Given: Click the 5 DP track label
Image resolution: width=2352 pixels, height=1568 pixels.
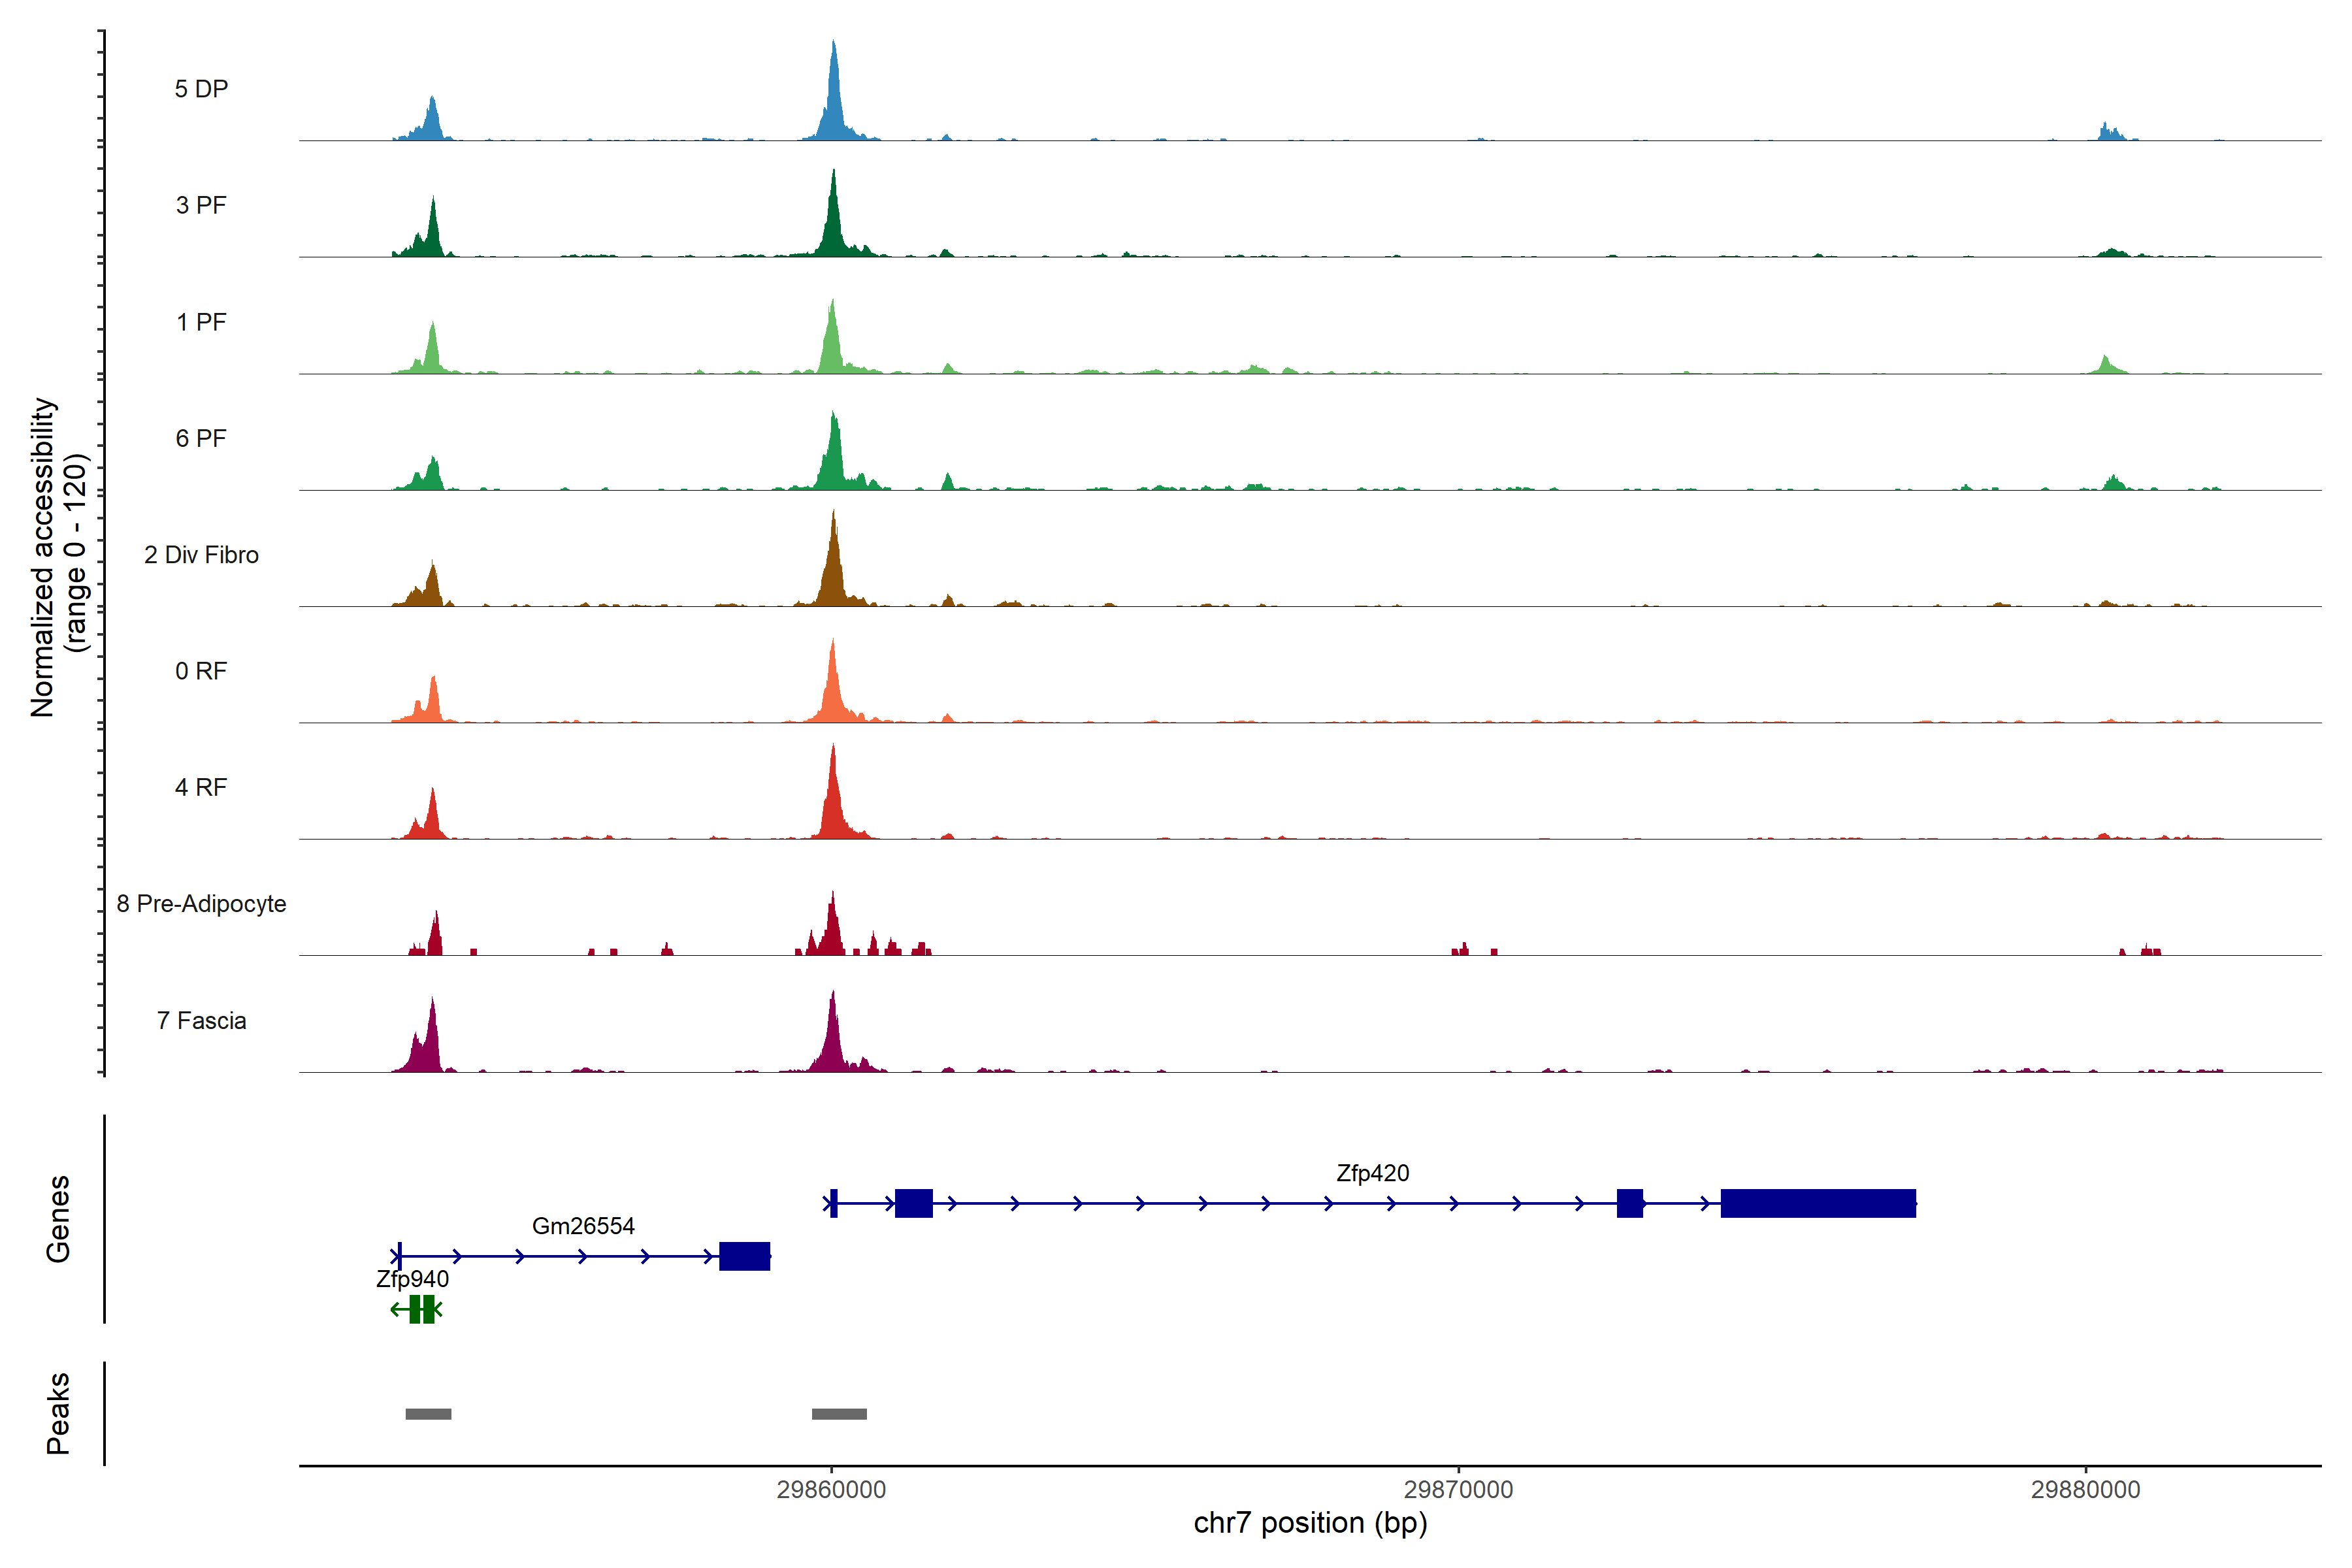Looking at the screenshot, I should tap(201, 89).
